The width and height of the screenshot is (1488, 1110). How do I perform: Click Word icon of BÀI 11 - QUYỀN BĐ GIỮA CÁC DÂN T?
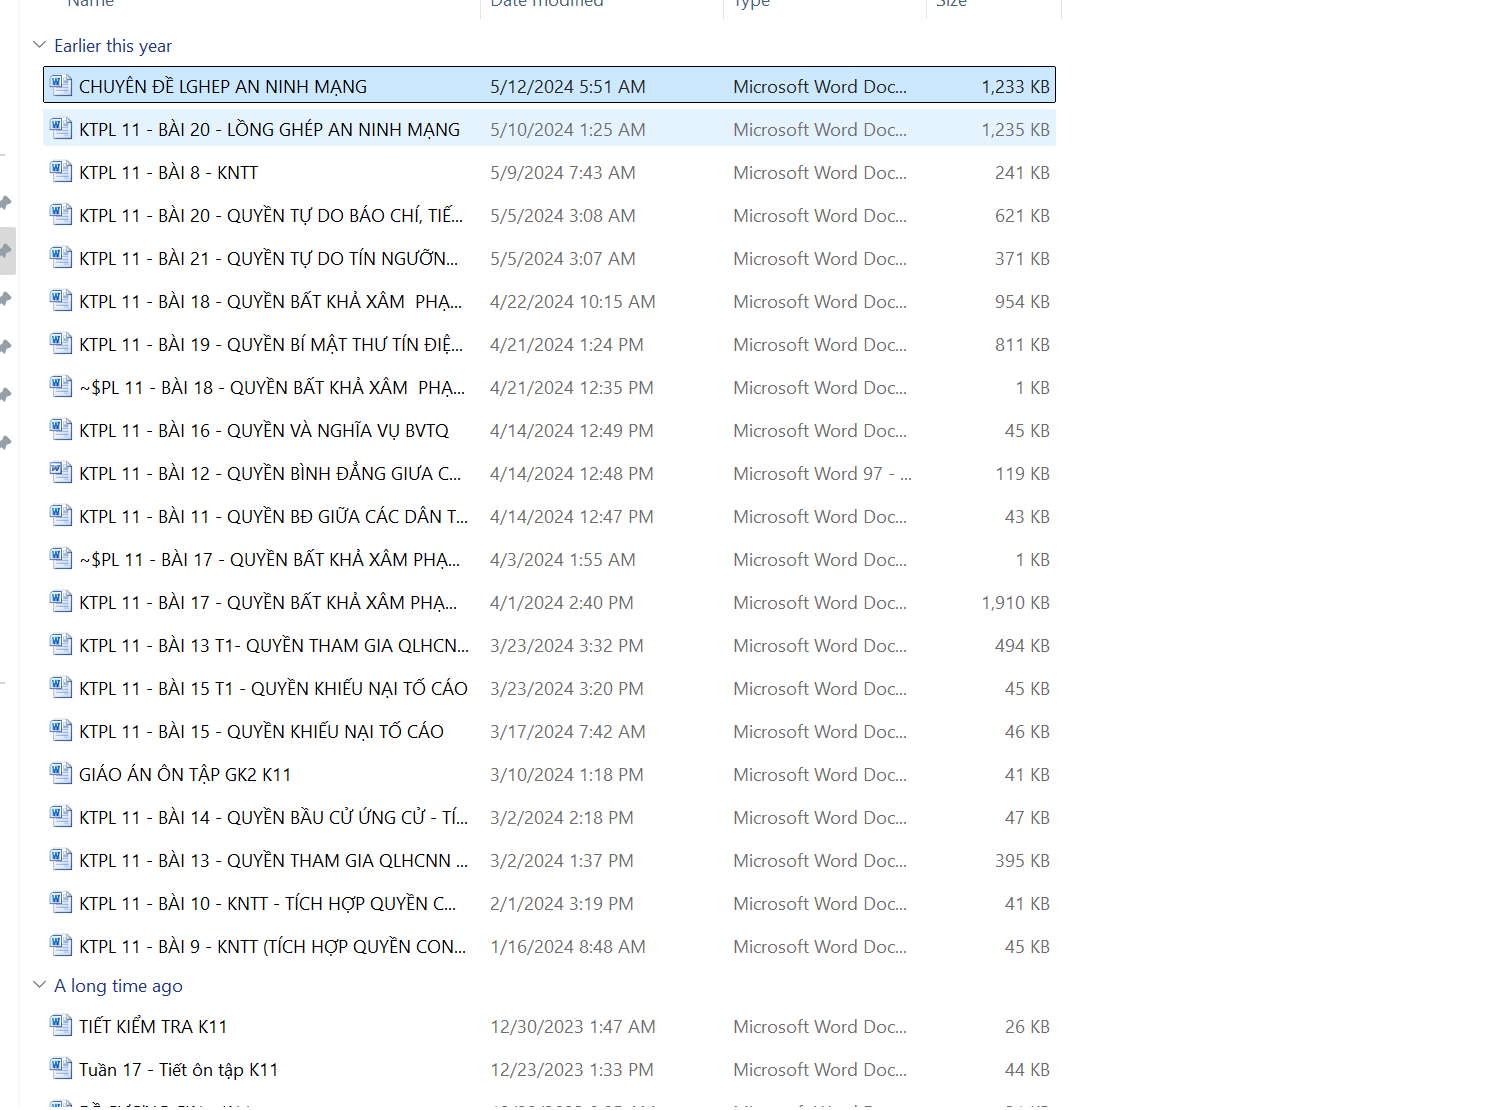(61, 515)
